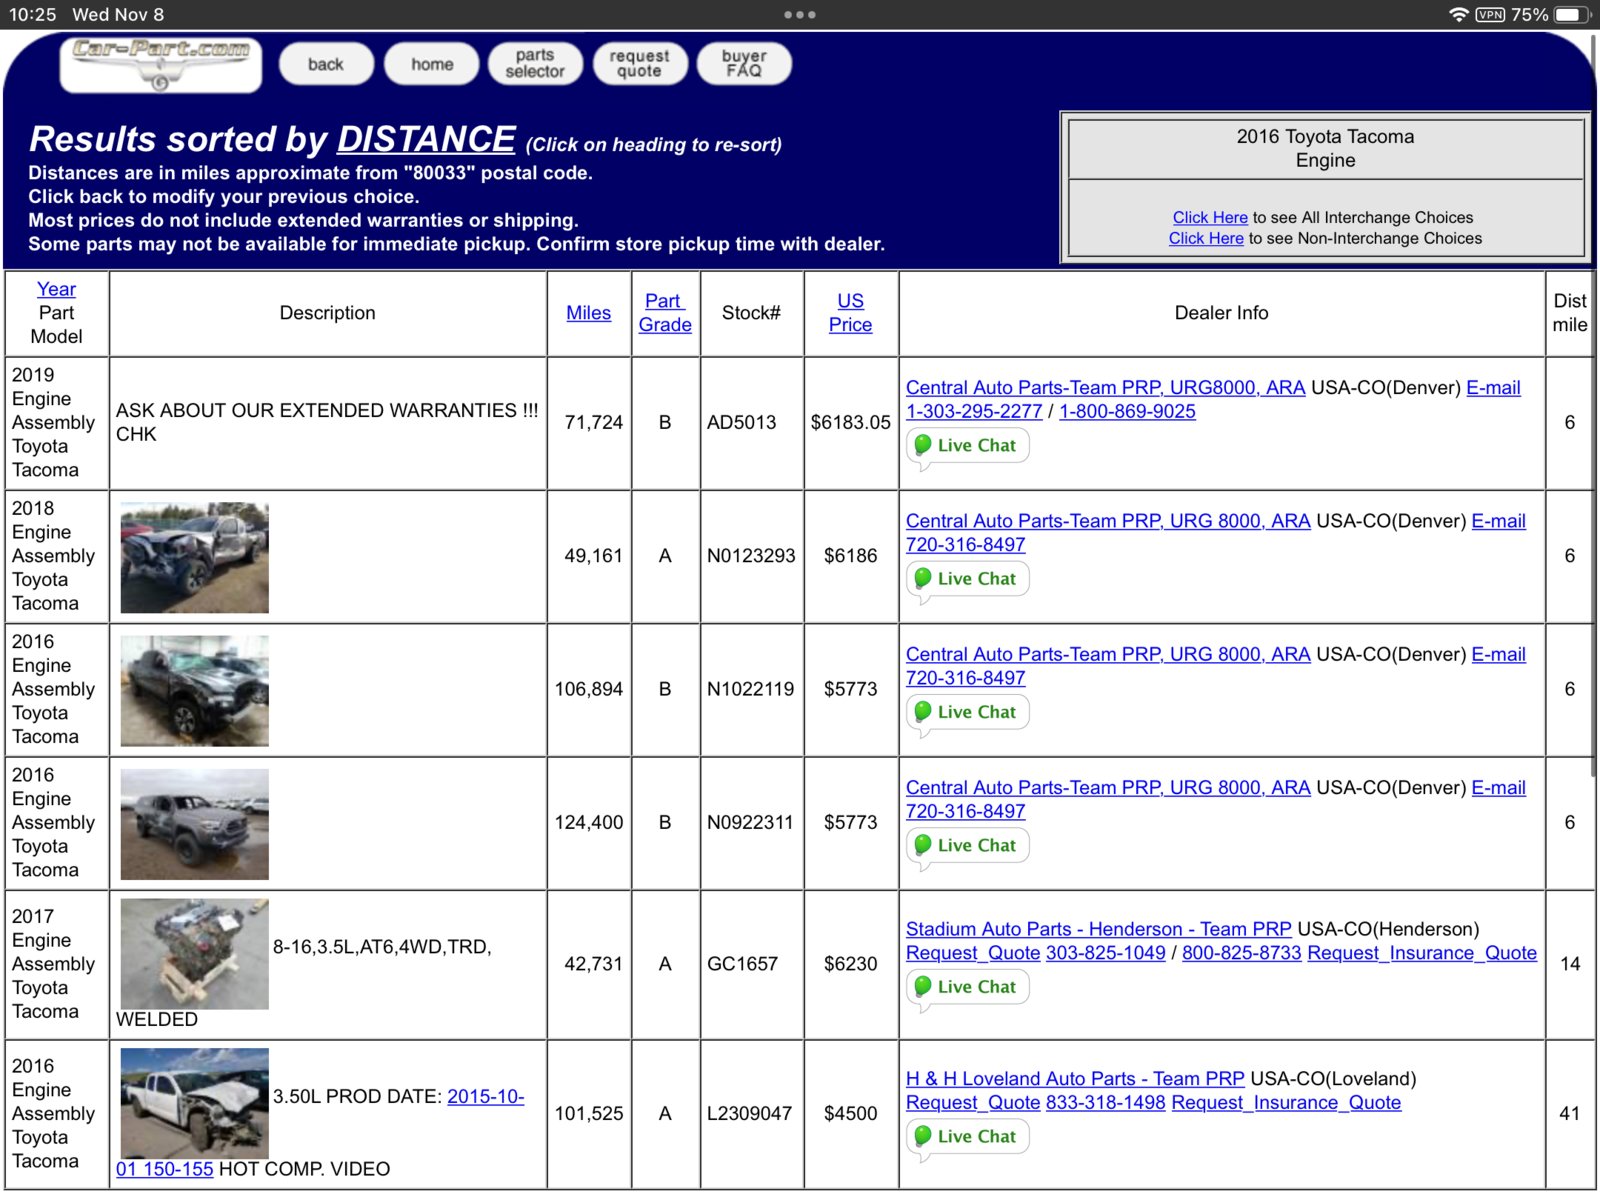Image resolution: width=1600 pixels, height=1200 pixels.
Task: Select the $4500 price cell
Action: pyautogui.click(x=850, y=1114)
